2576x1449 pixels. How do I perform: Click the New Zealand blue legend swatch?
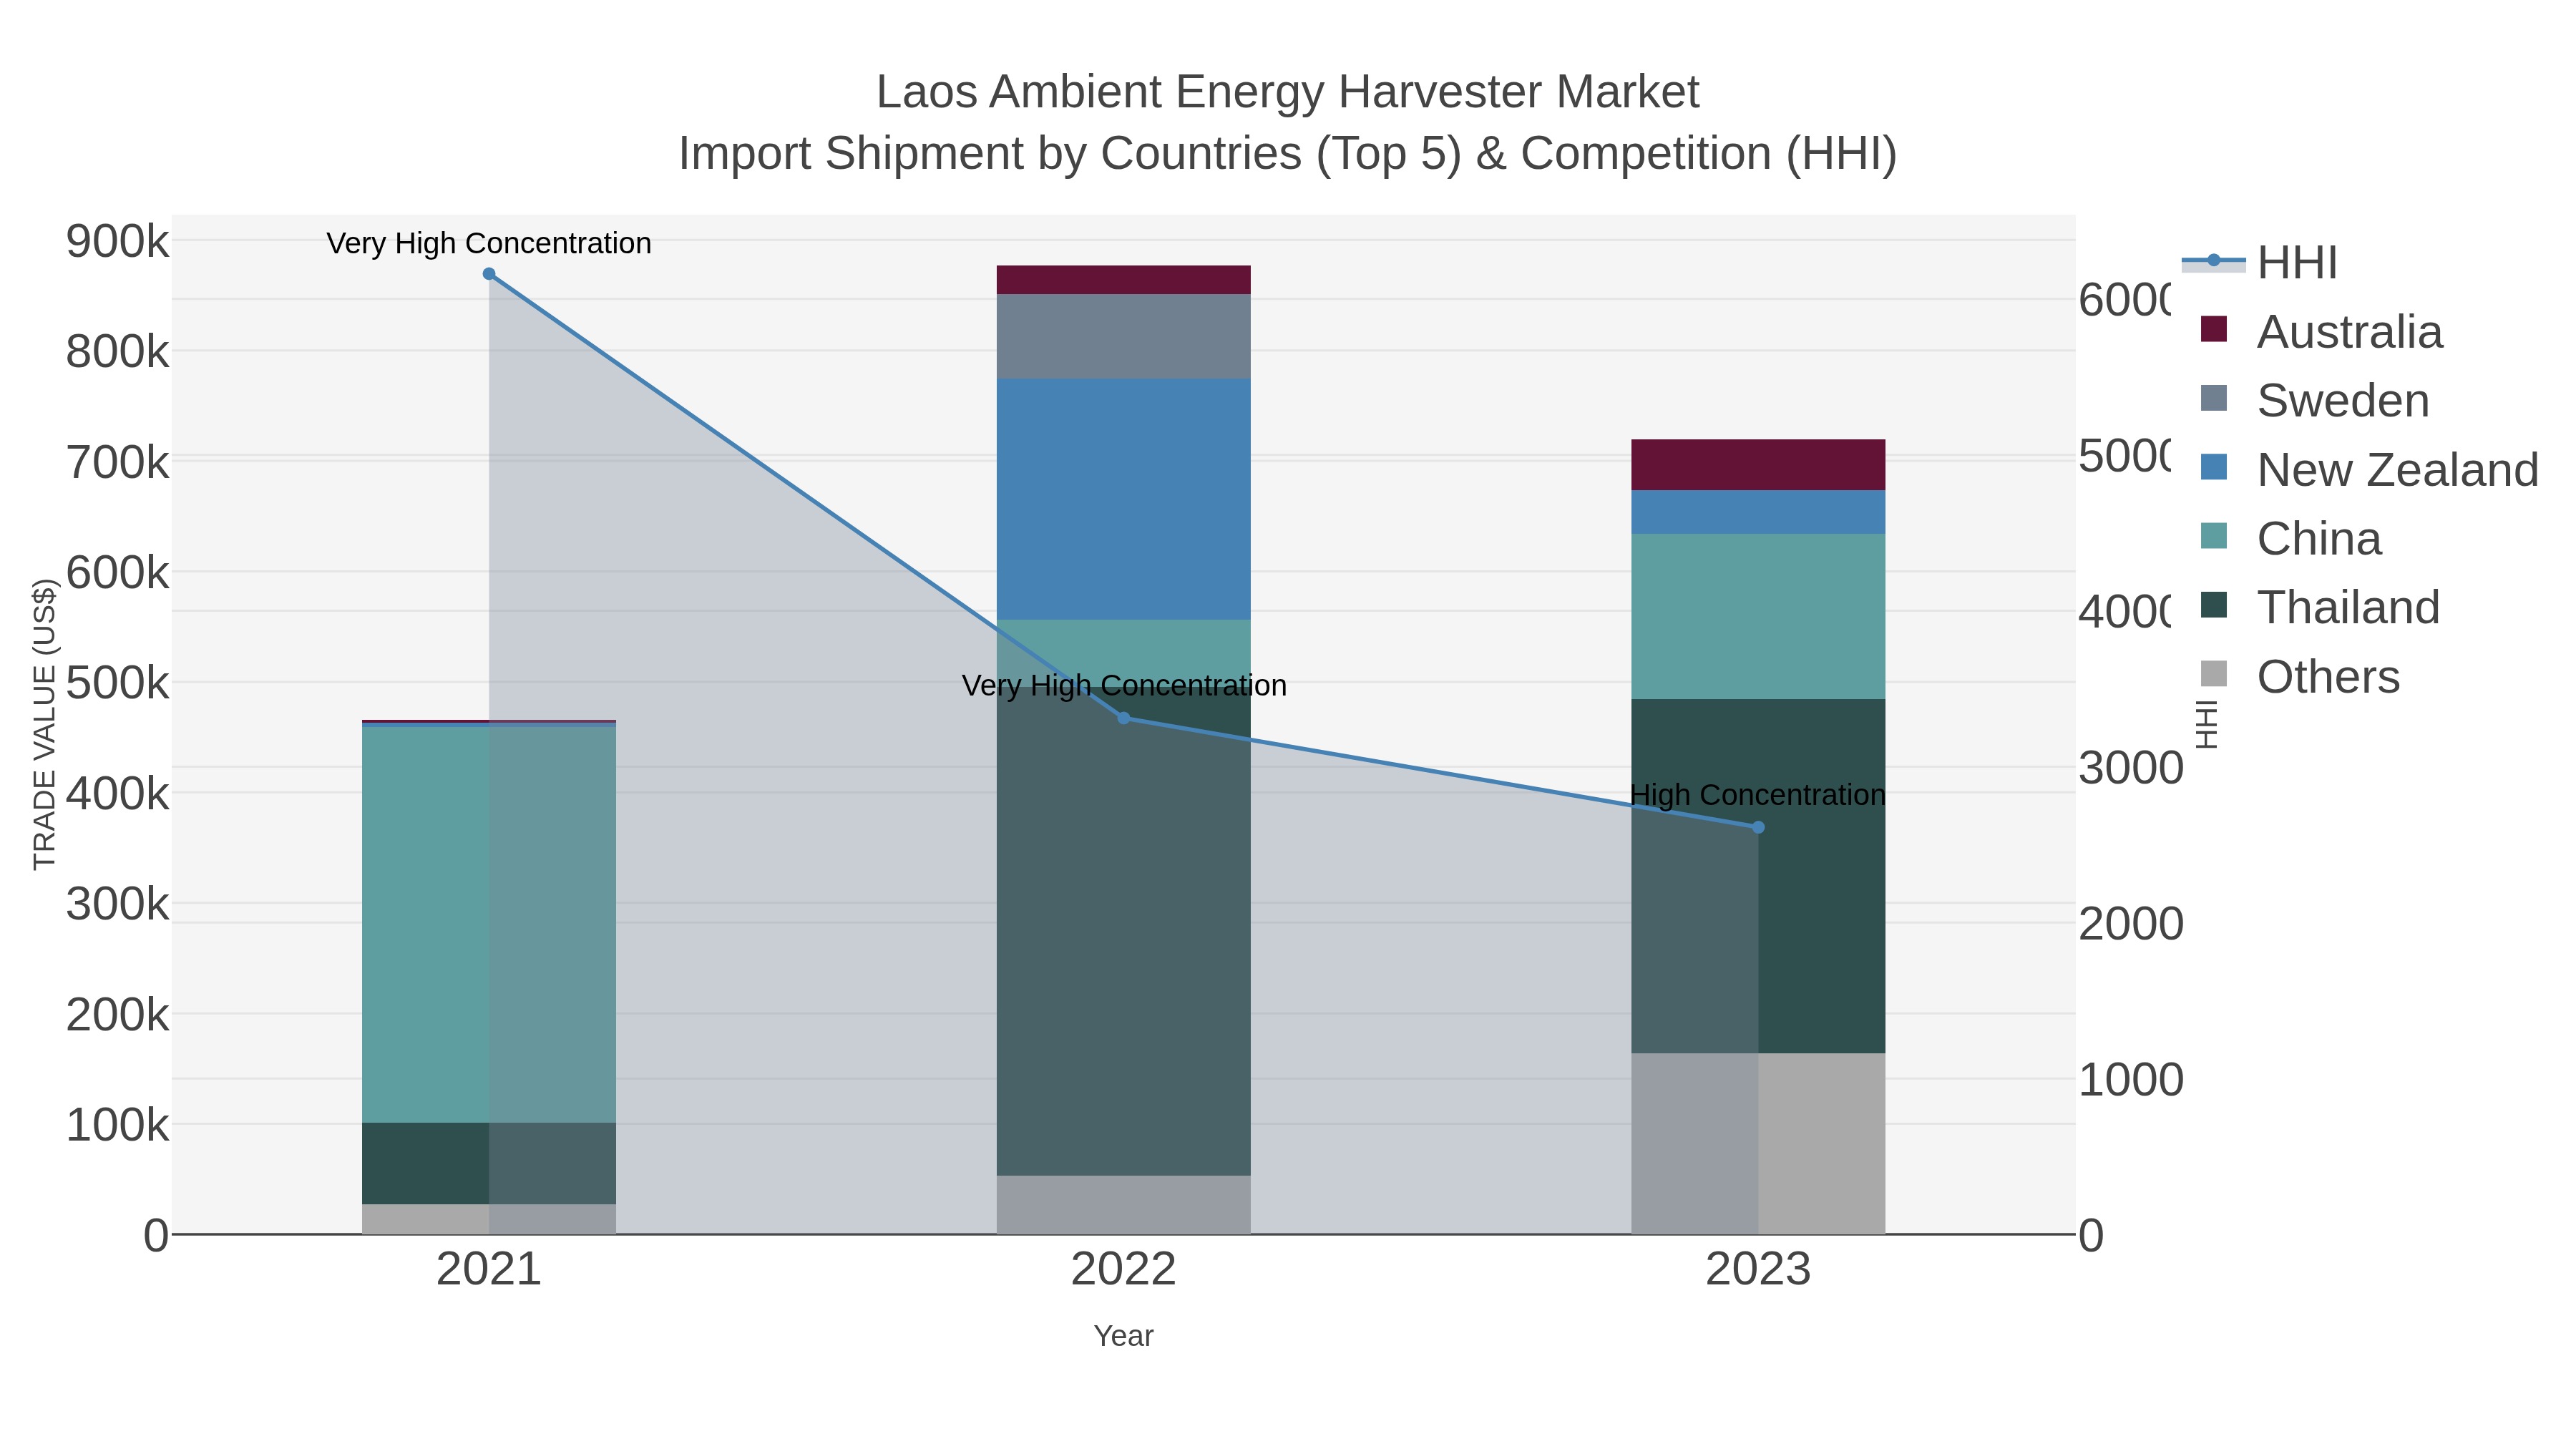[x=2214, y=467]
